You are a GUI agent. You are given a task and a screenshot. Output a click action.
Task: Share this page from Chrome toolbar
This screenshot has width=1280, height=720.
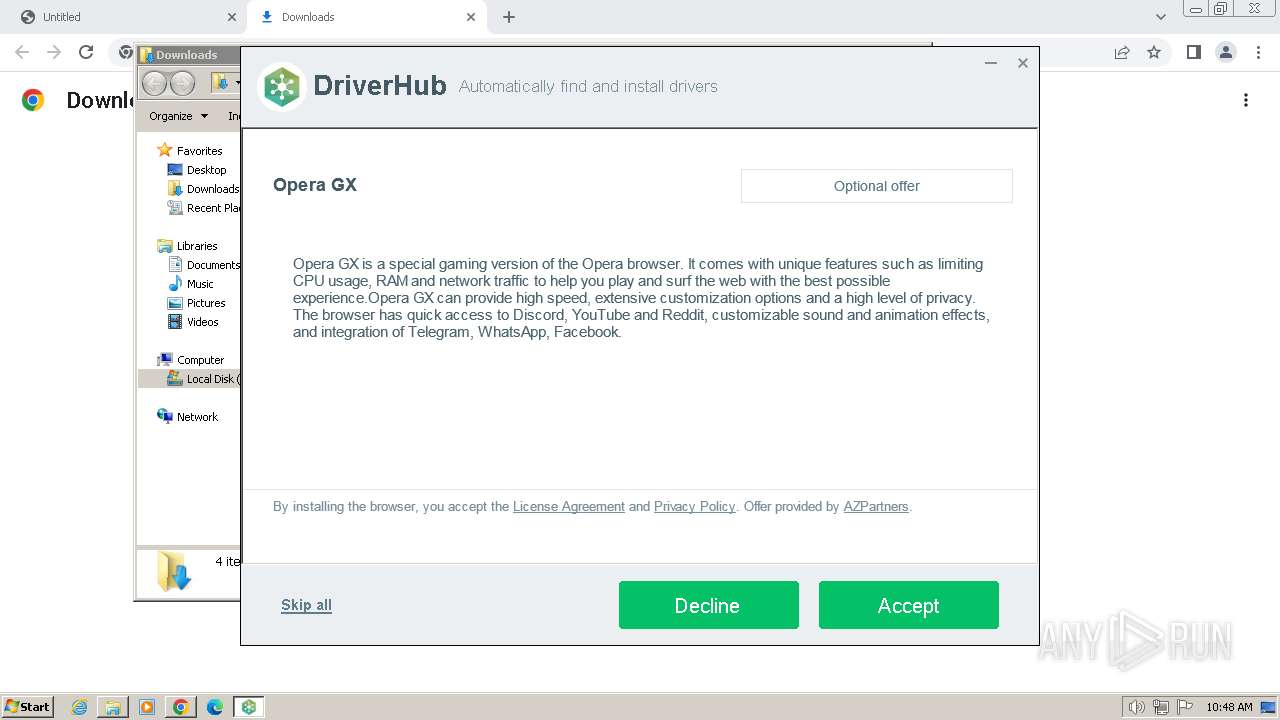[x=1122, y=52]
